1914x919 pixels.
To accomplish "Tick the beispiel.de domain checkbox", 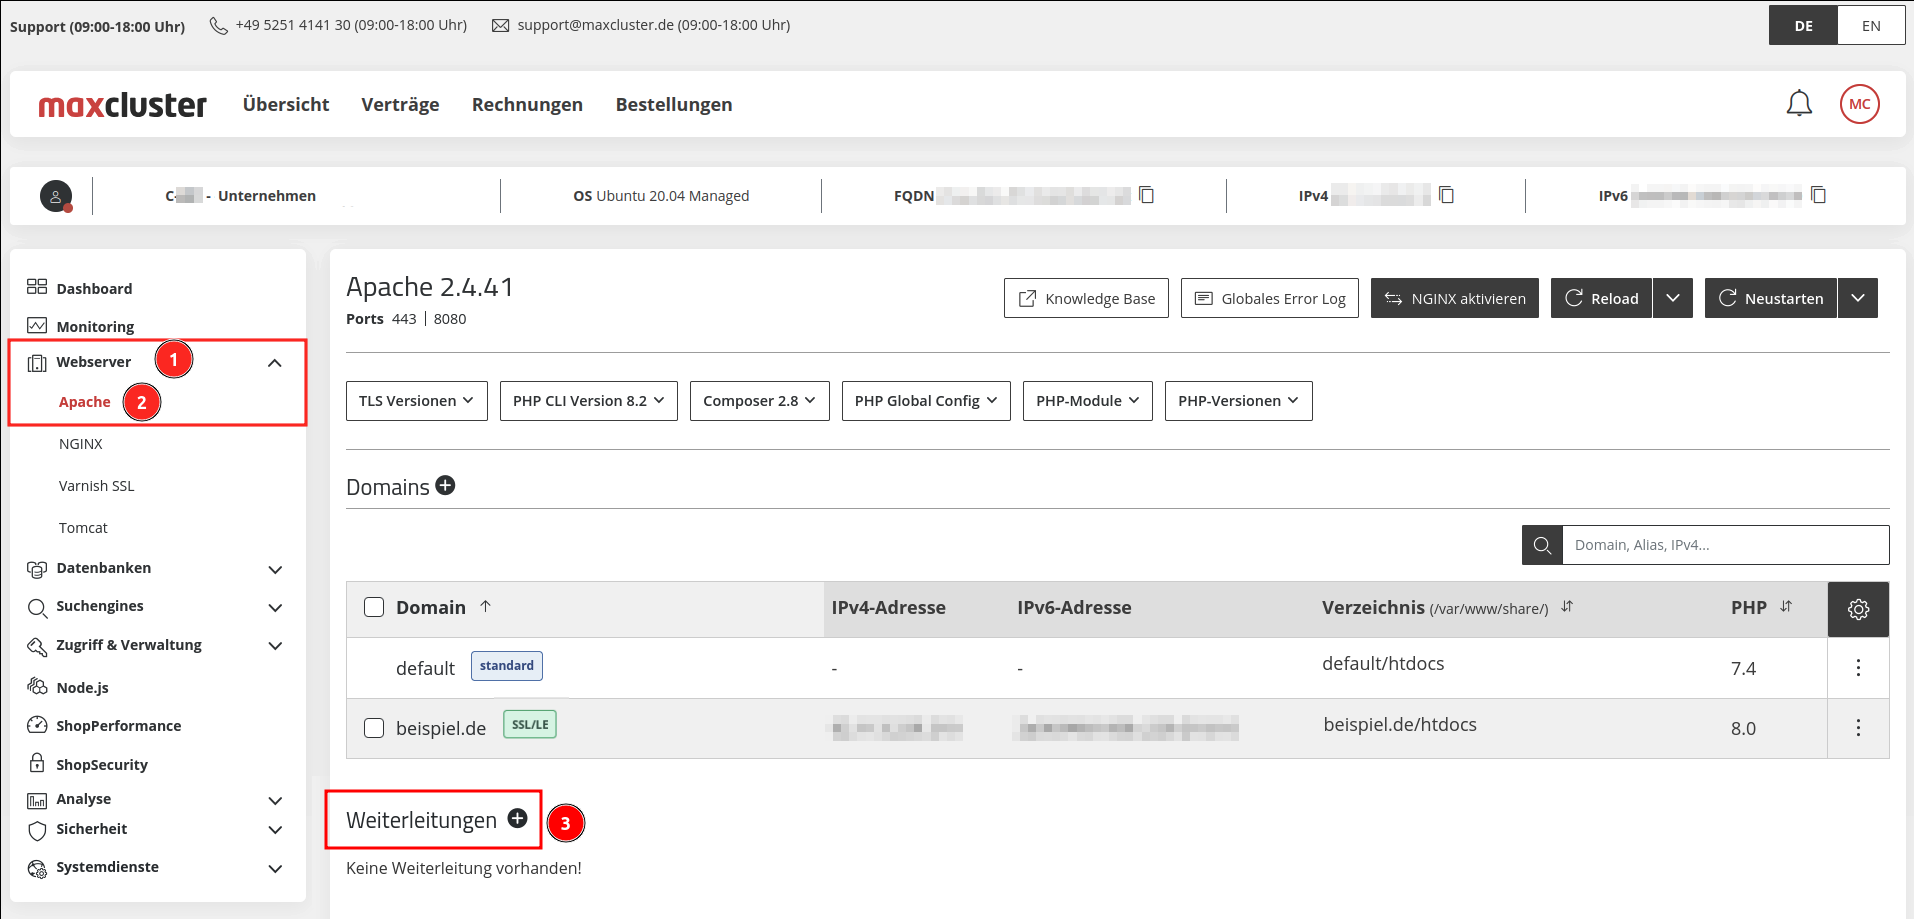I will [x=374, y=728].
